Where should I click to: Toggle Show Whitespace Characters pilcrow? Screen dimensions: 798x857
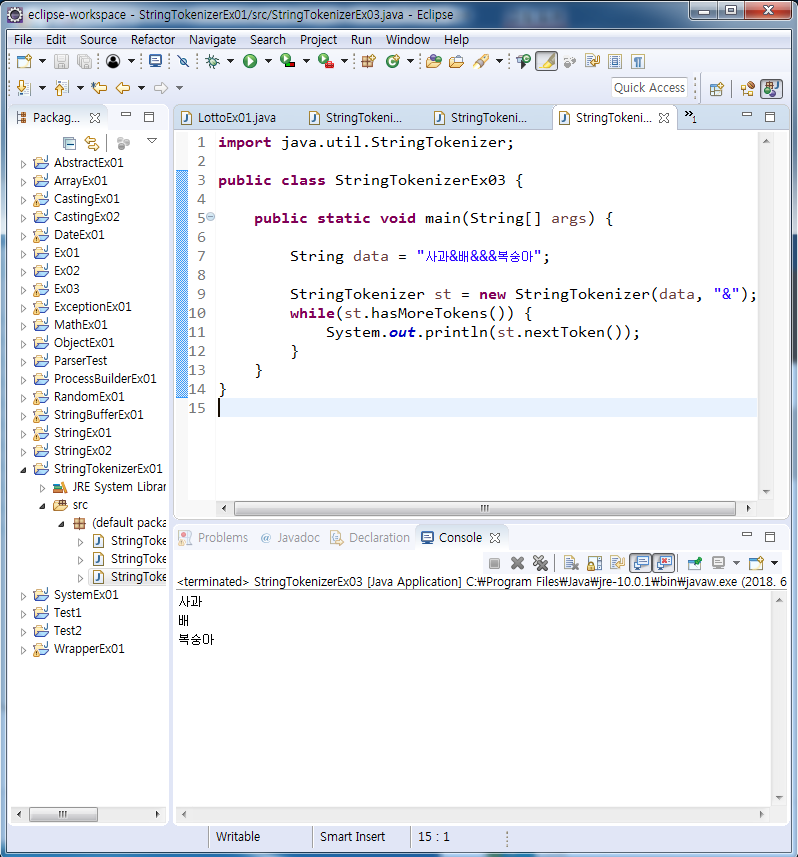(637, 61)
